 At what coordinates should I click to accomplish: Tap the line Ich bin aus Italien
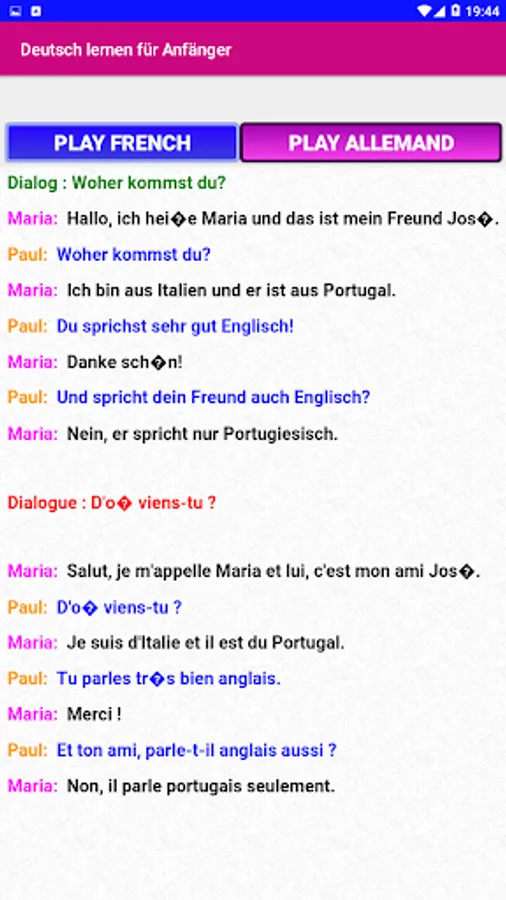231,290
